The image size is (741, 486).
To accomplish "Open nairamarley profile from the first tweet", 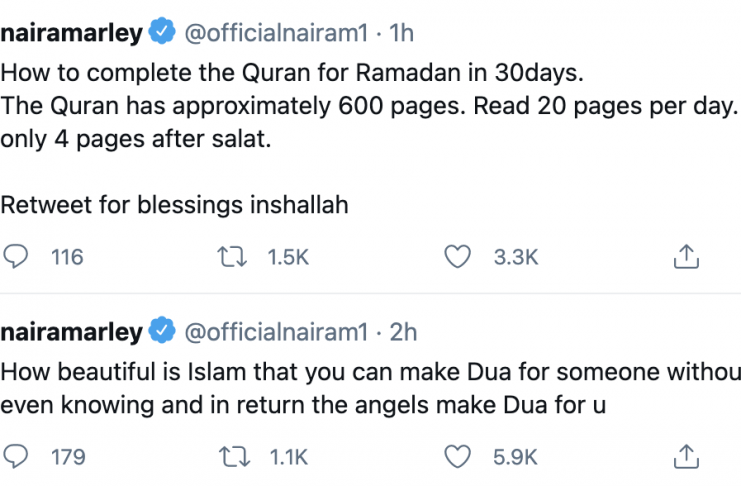I will coord(72,33).
